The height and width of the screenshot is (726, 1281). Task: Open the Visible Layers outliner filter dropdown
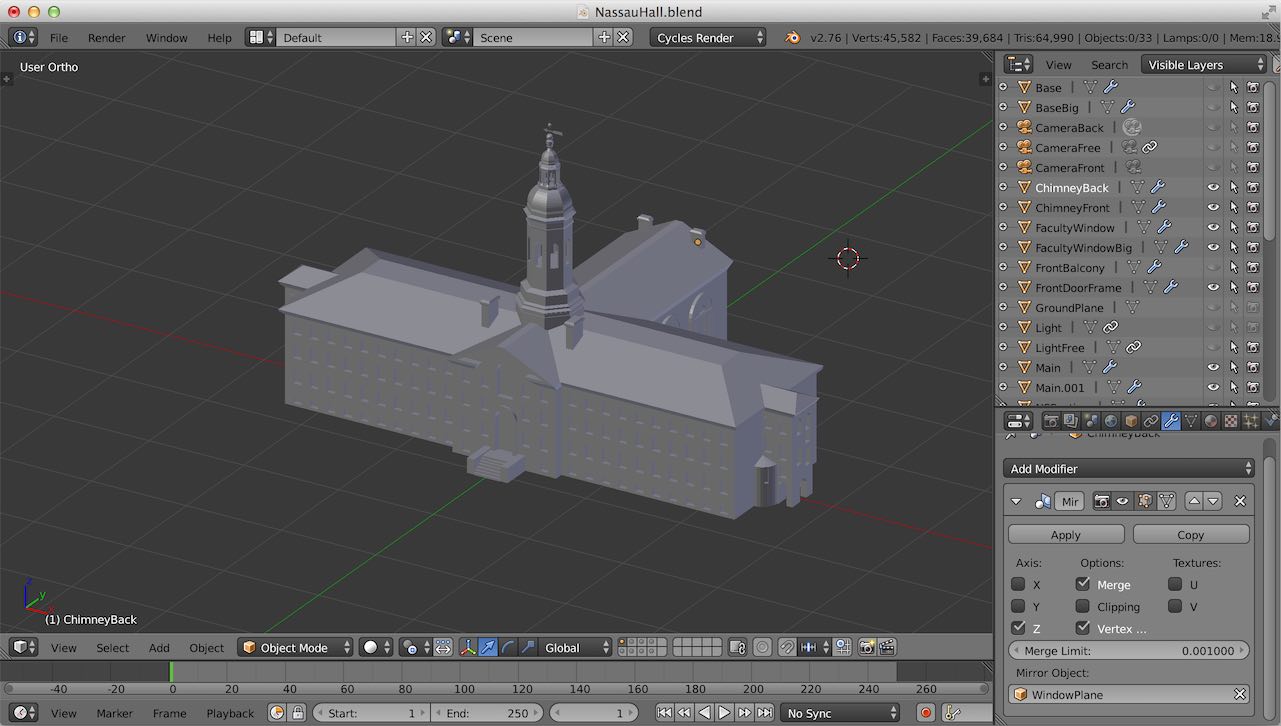[1205, 64]
